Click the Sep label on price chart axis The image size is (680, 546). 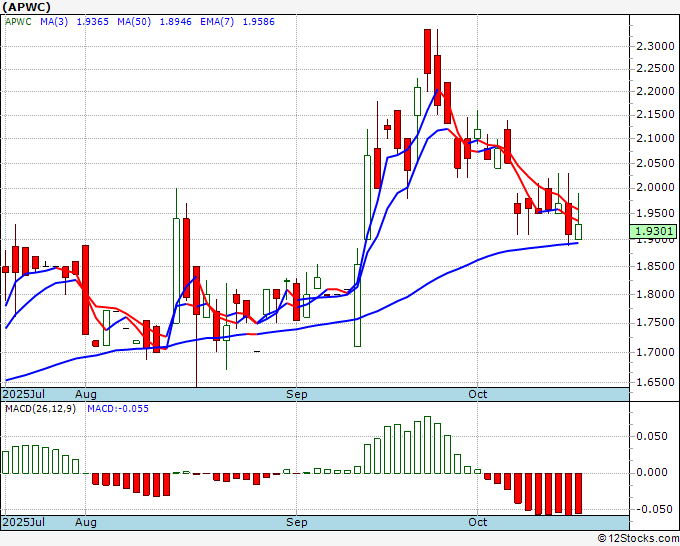click(x=297, y=395)
